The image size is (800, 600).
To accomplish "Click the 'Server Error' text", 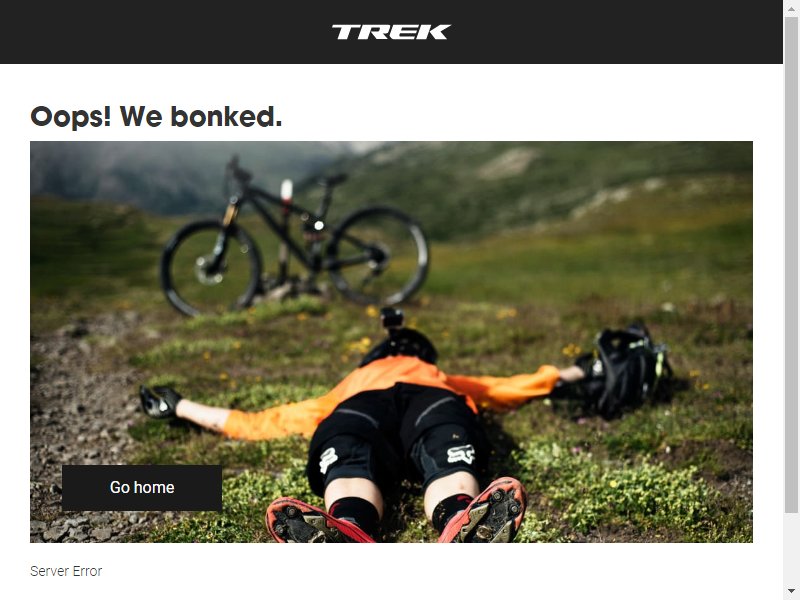I will click(66, 571).
